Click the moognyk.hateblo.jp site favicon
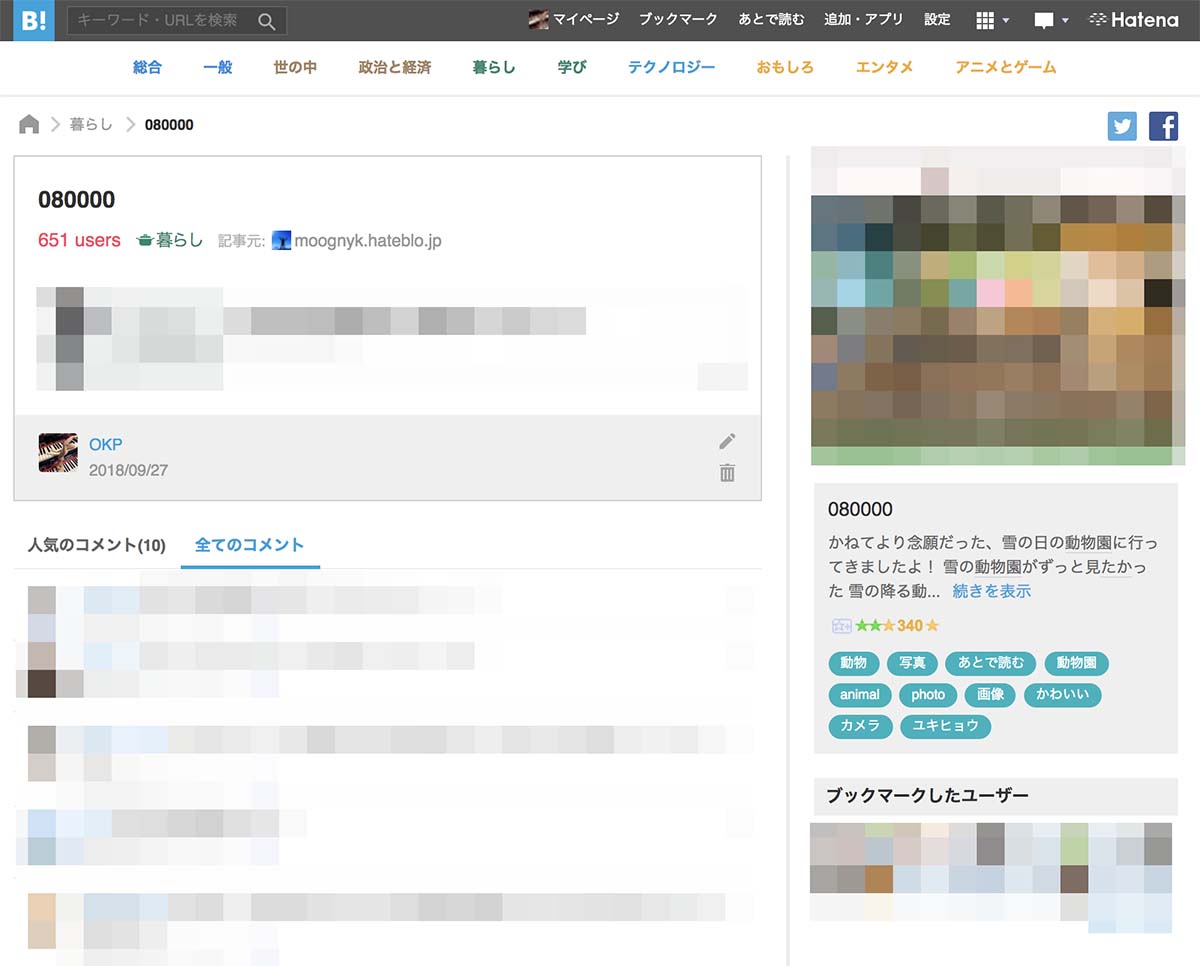This screenshot has width=1200, height=966. [281, 240]
